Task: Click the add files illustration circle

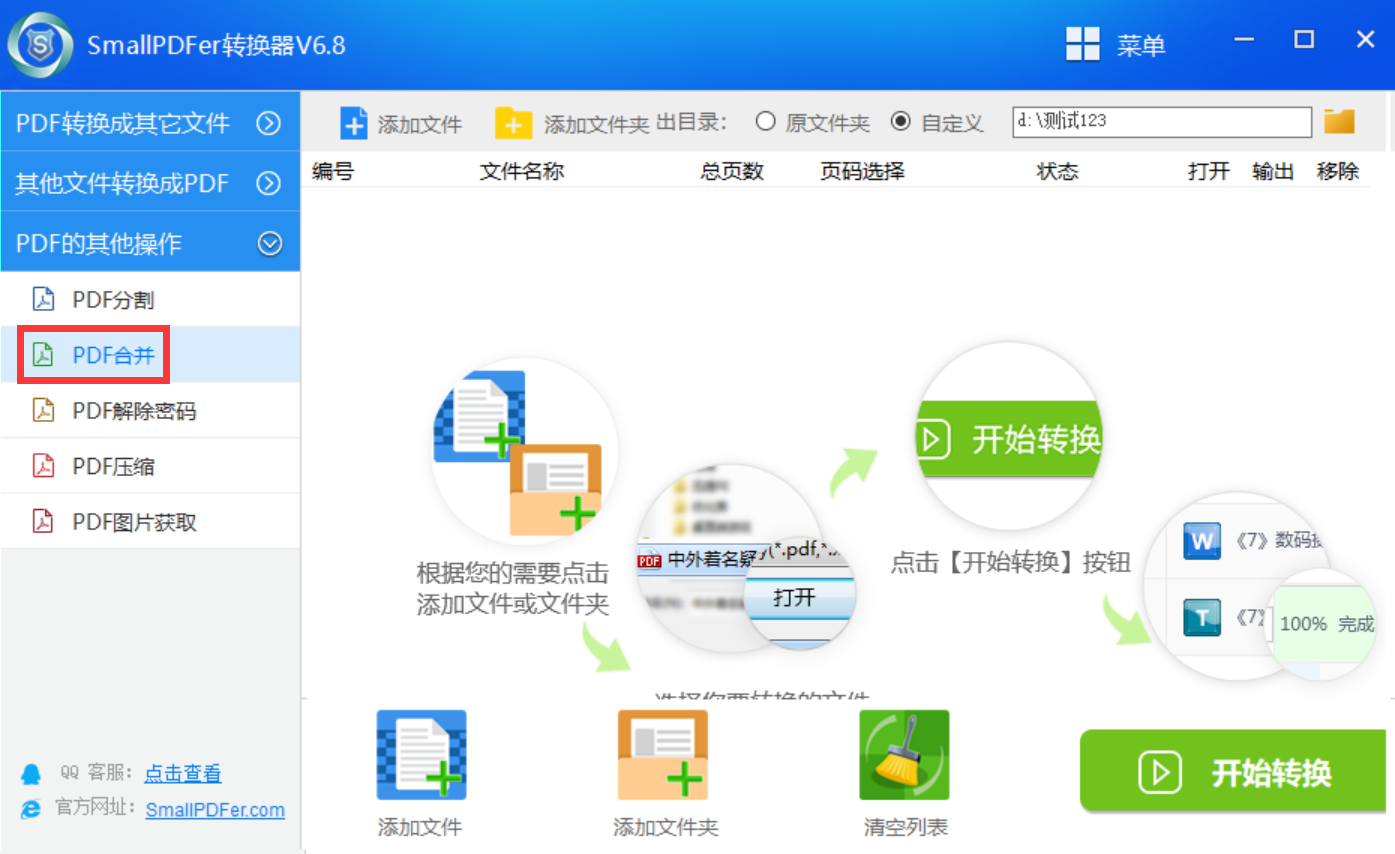Action: click(x=524, y=451)
